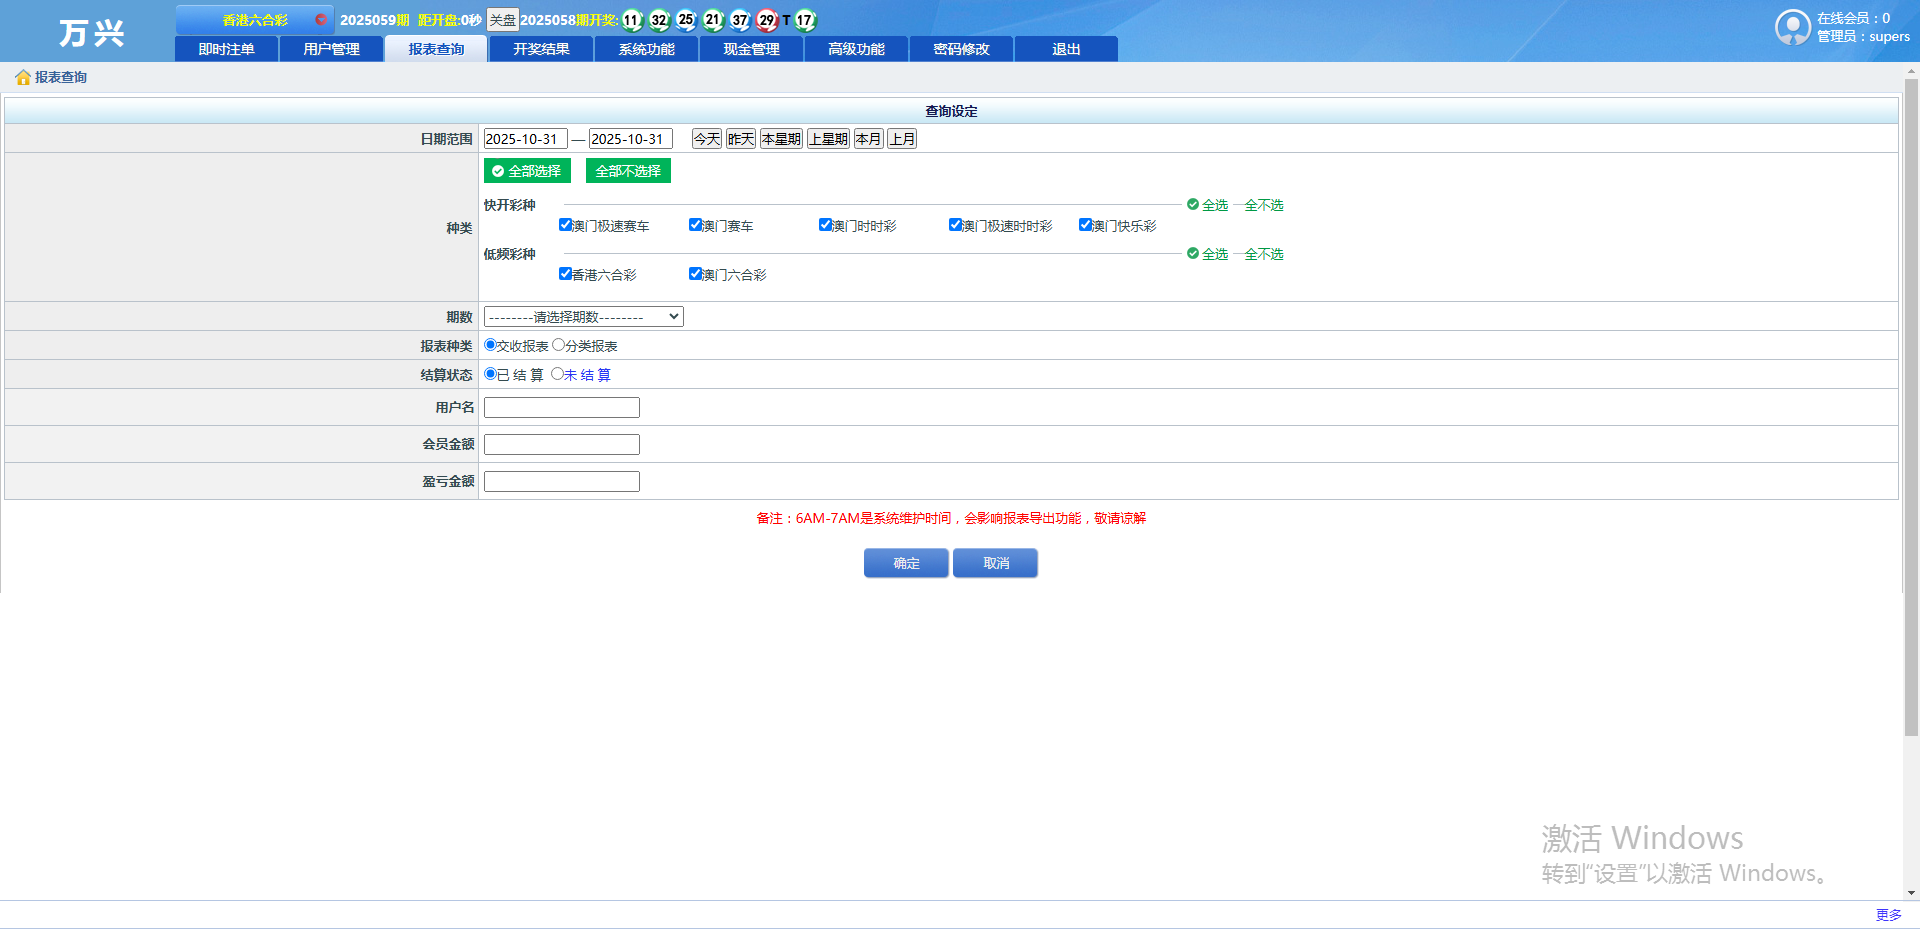The height and width of the screenshot is (935, 1920).
Task: Click the 全部不选择 green button
Action: 628,171
